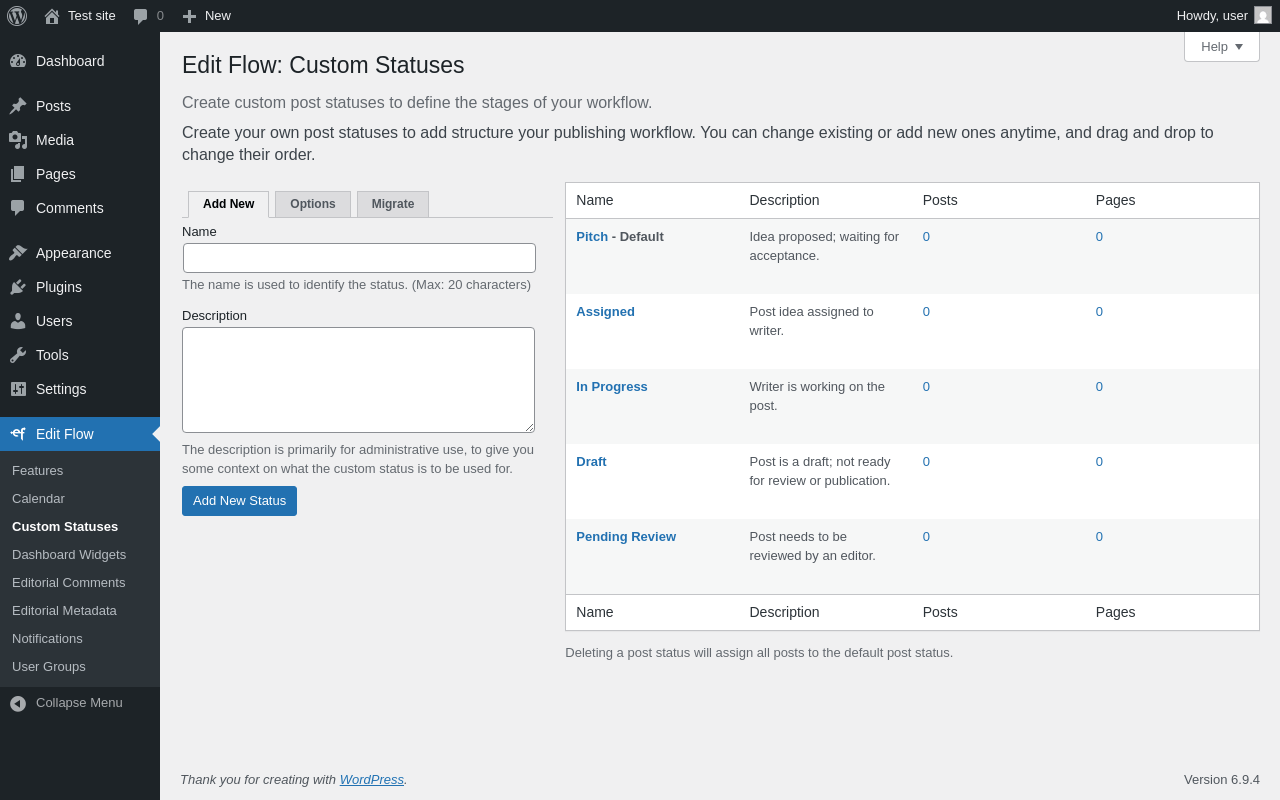
Task: Click posts count for Assigned row
Action: pos(926,311)
